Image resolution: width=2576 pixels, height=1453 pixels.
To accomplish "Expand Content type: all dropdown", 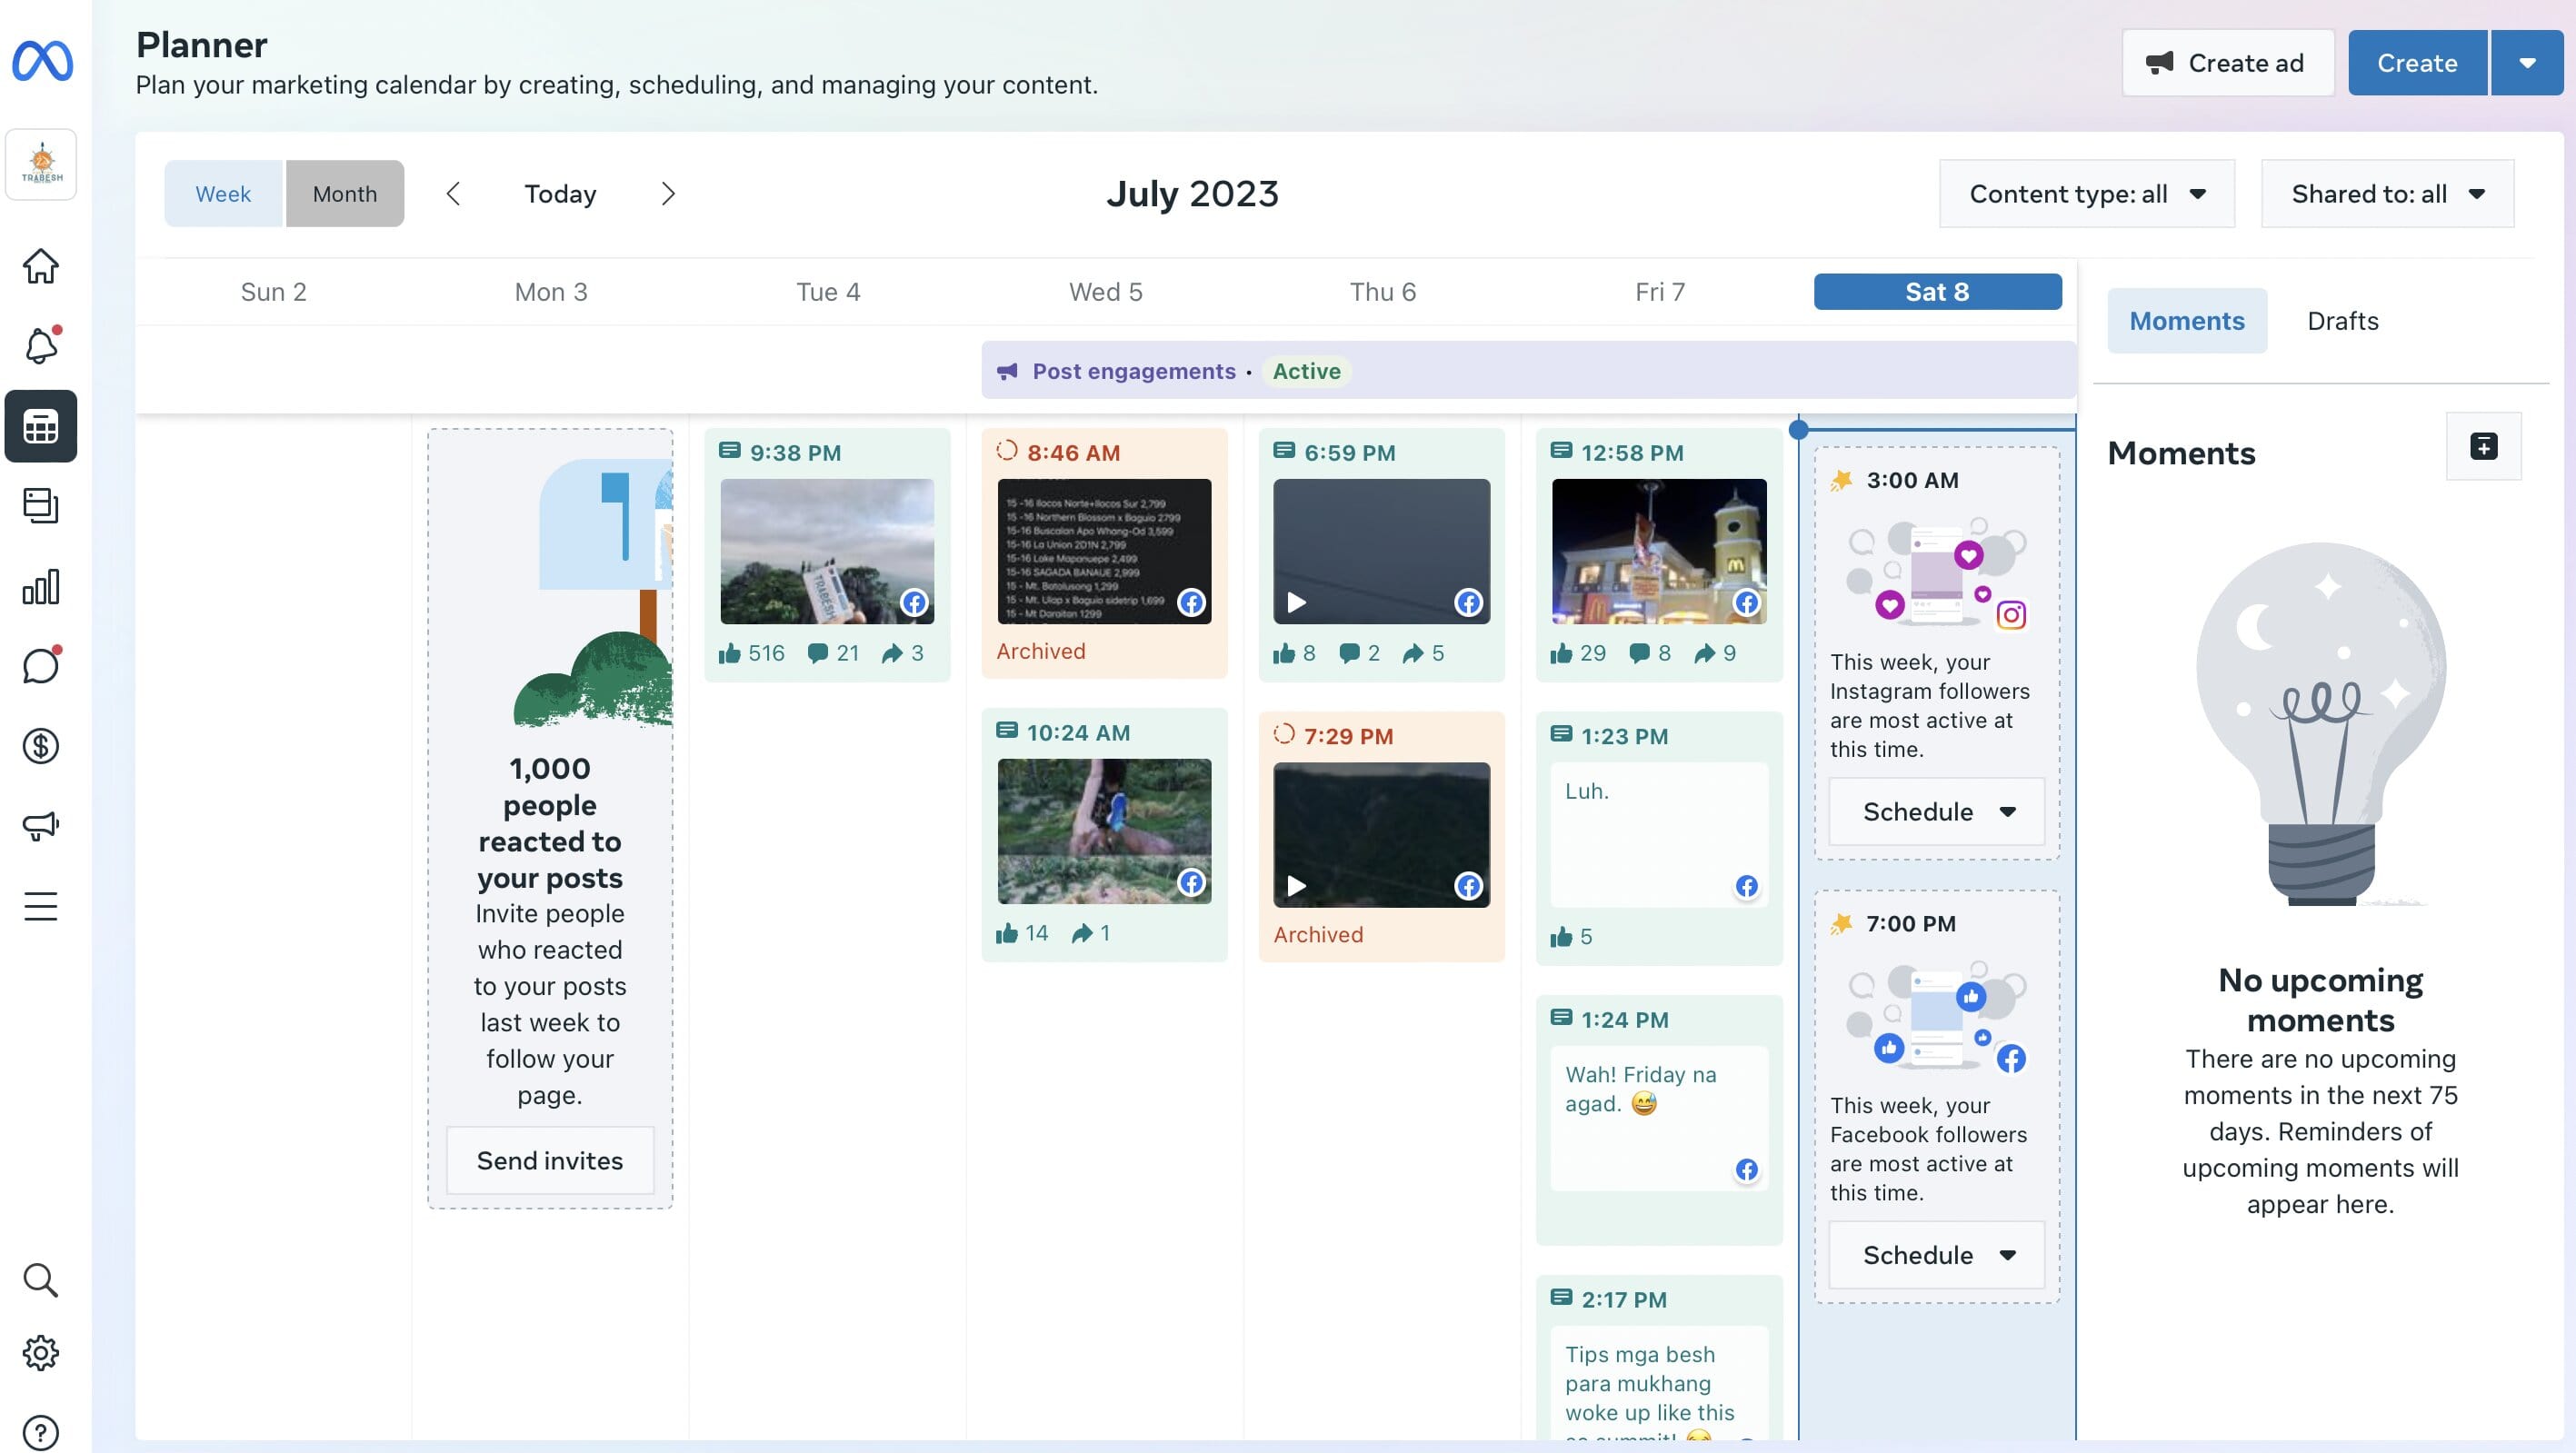I will [x=2087, y=194].
